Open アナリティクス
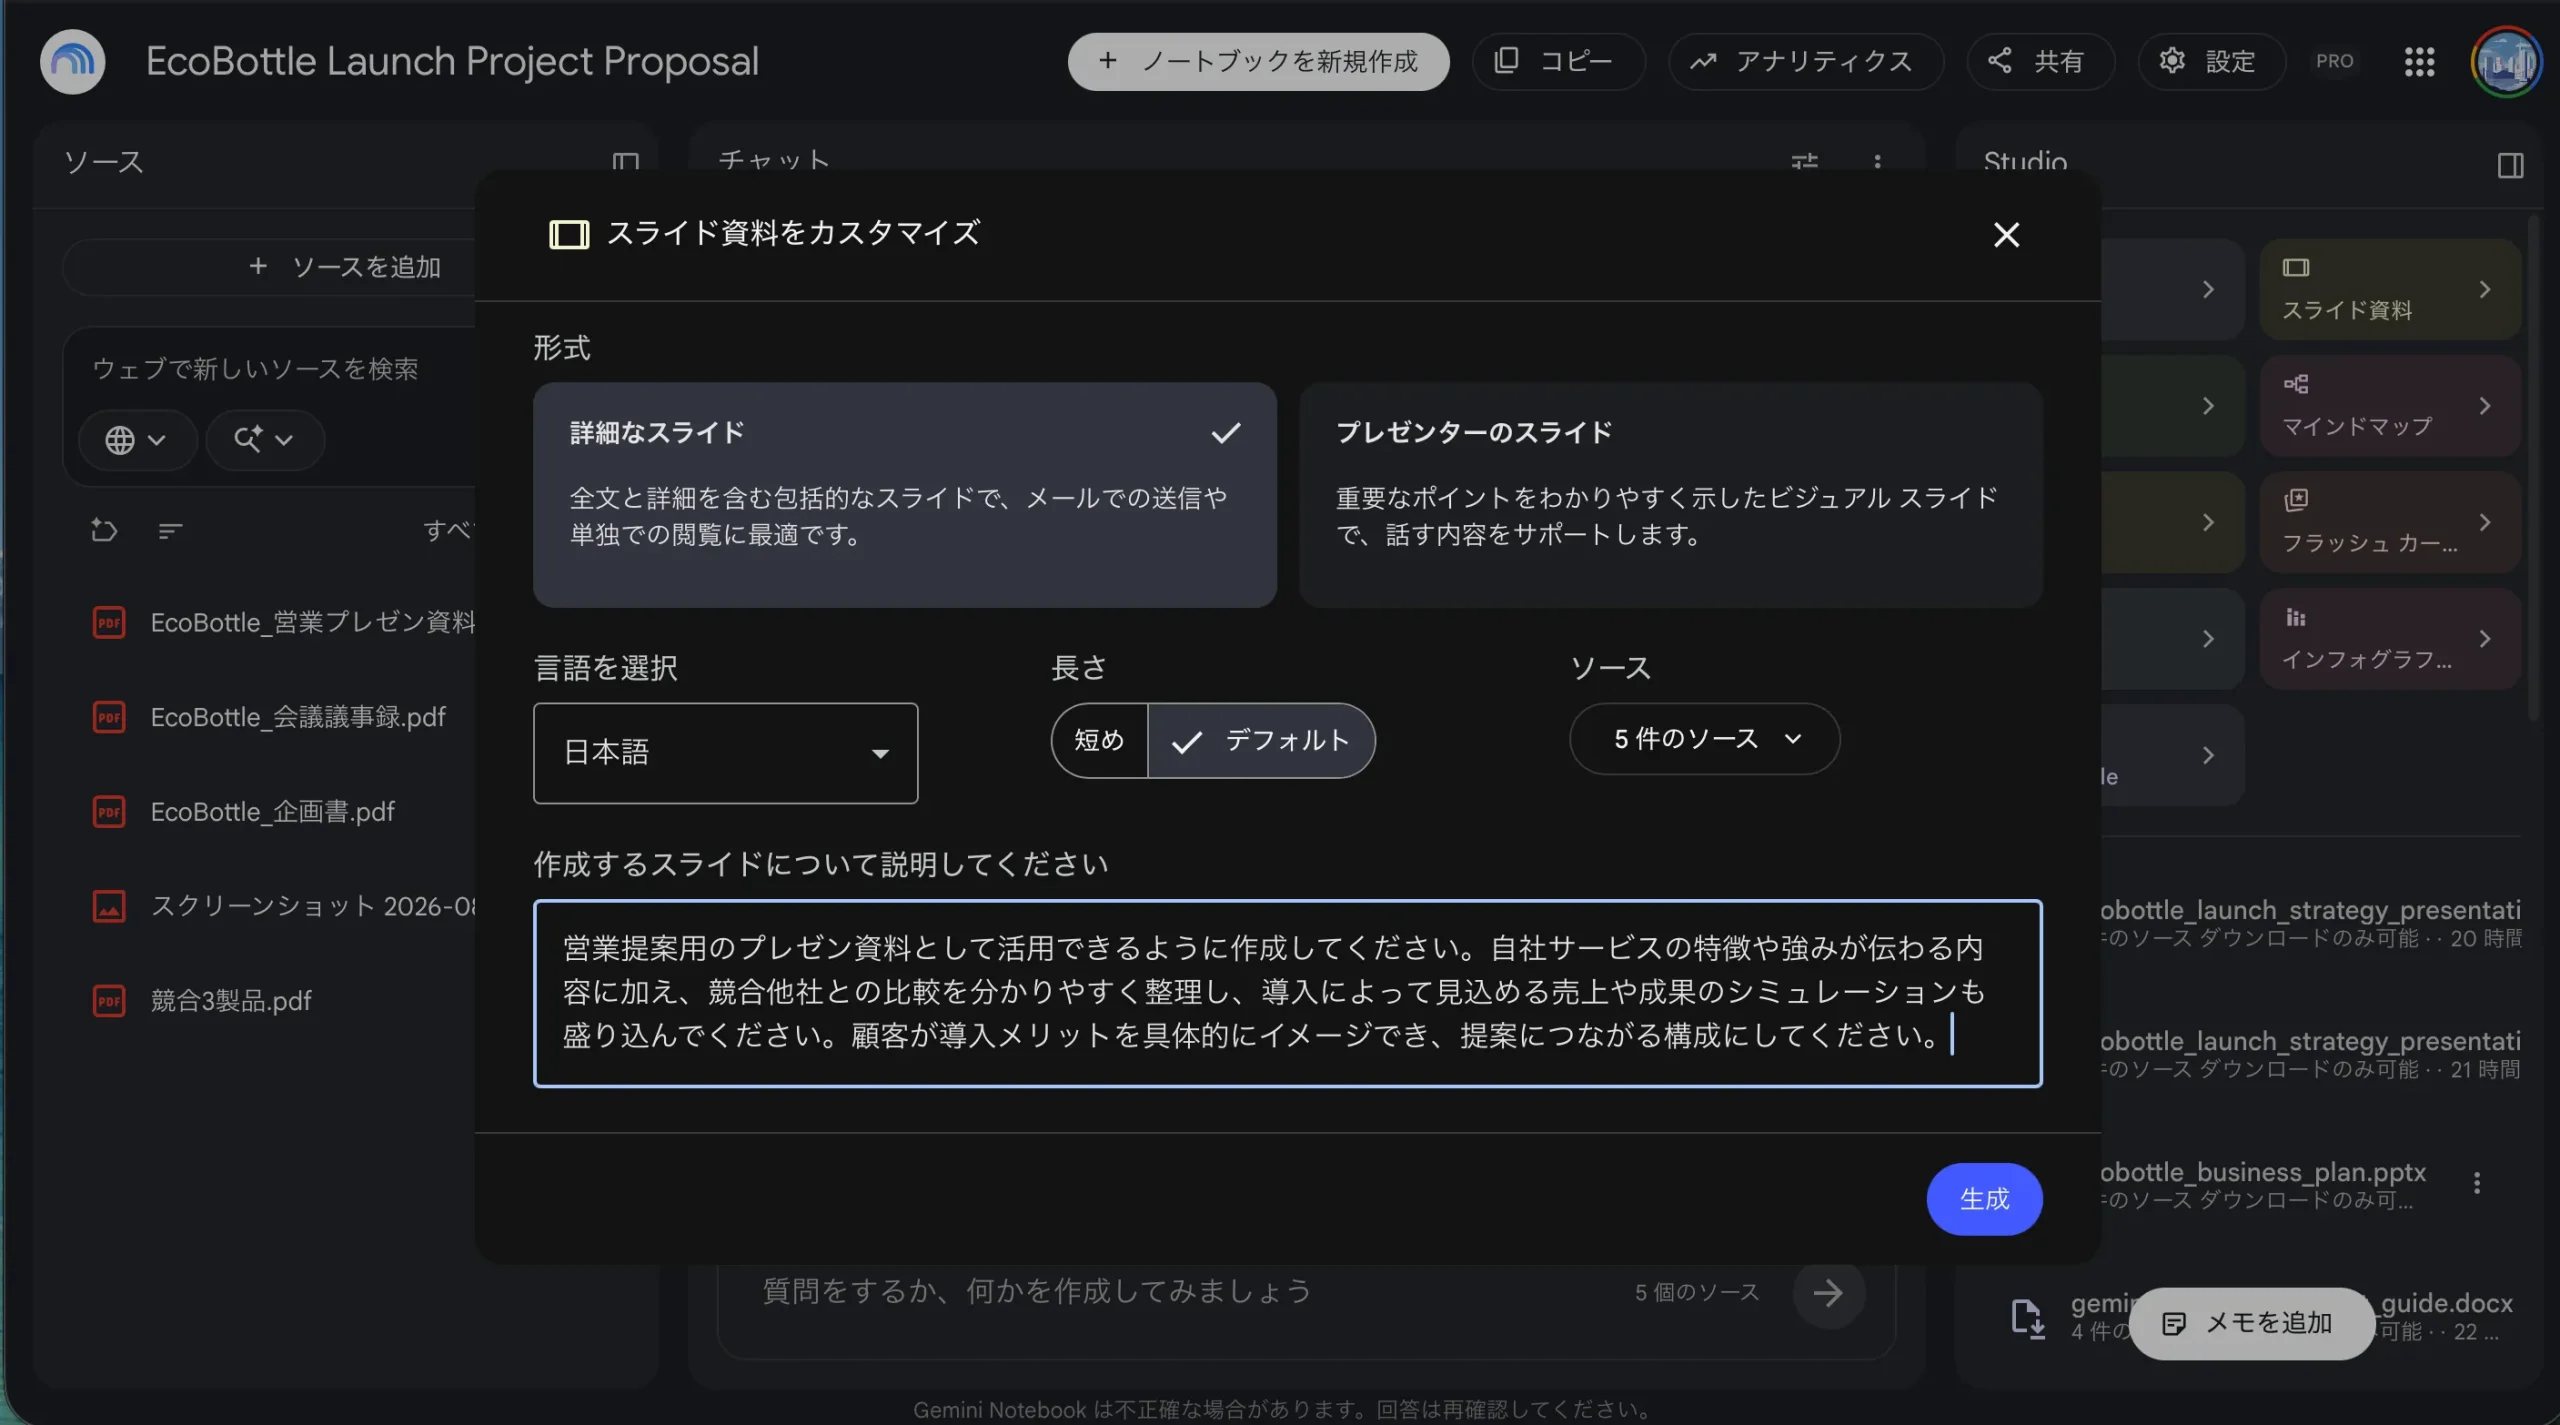The image size is (2560, 1425). (1805, 62)
